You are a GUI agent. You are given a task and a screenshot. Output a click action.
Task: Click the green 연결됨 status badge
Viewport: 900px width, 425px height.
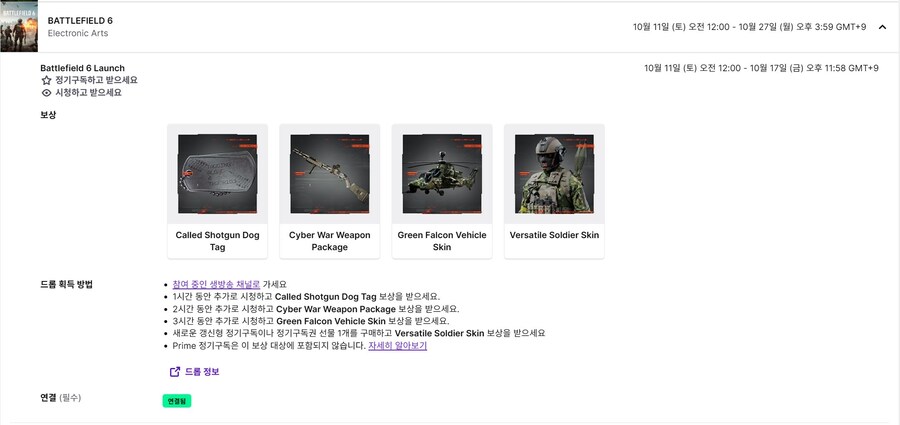point(176,401)
